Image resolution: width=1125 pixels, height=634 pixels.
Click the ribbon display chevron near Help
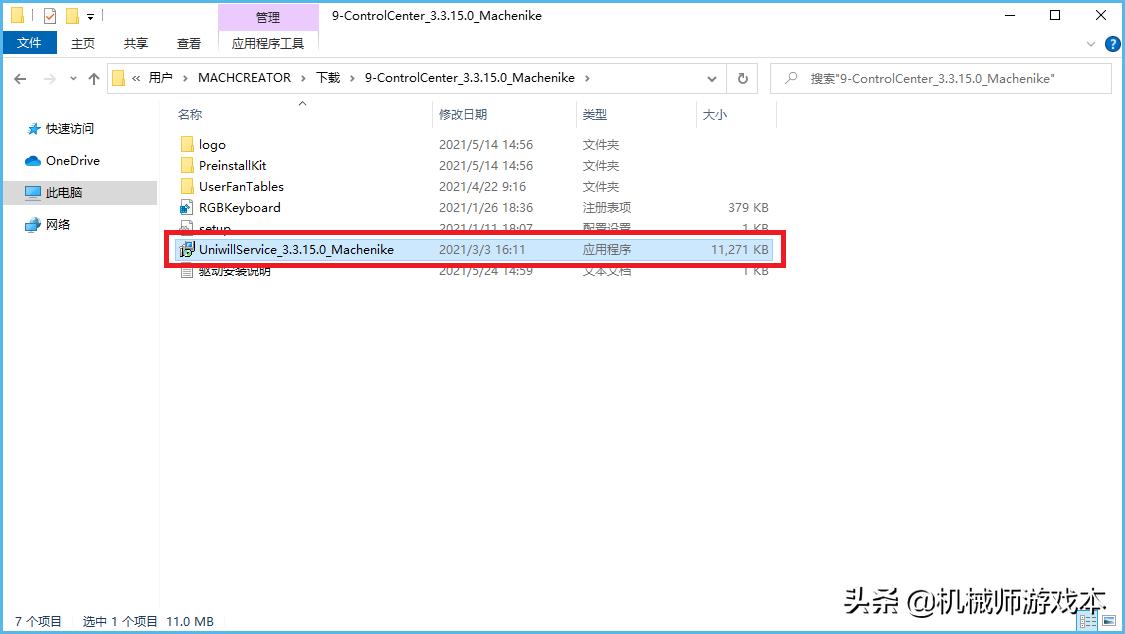tap(1092, 43)
